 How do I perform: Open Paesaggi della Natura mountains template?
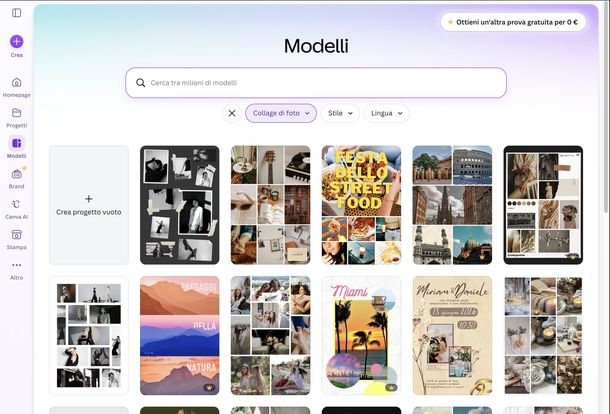[x=180, y=335]
